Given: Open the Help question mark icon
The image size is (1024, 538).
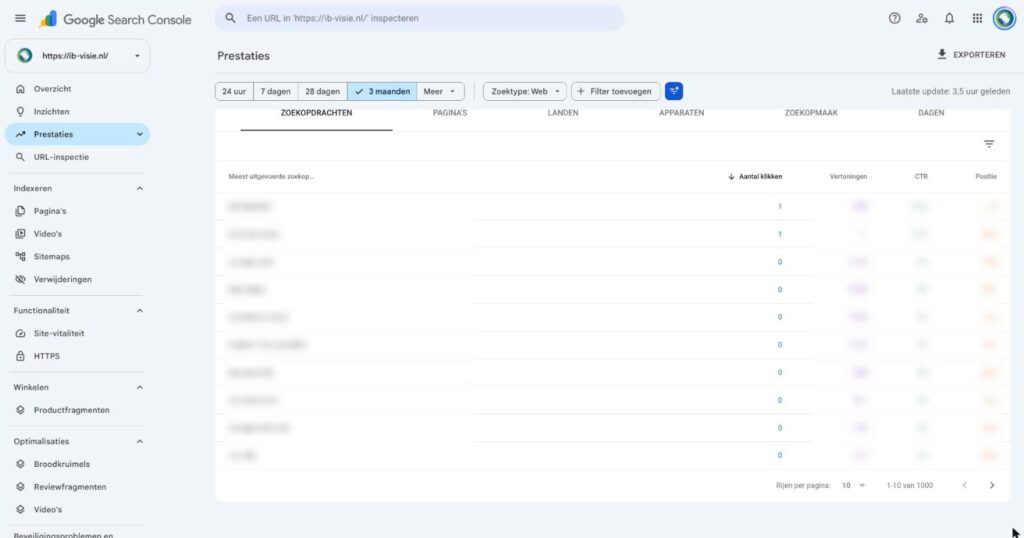Looking at the screenshot, I should click(x=895, y=18).
